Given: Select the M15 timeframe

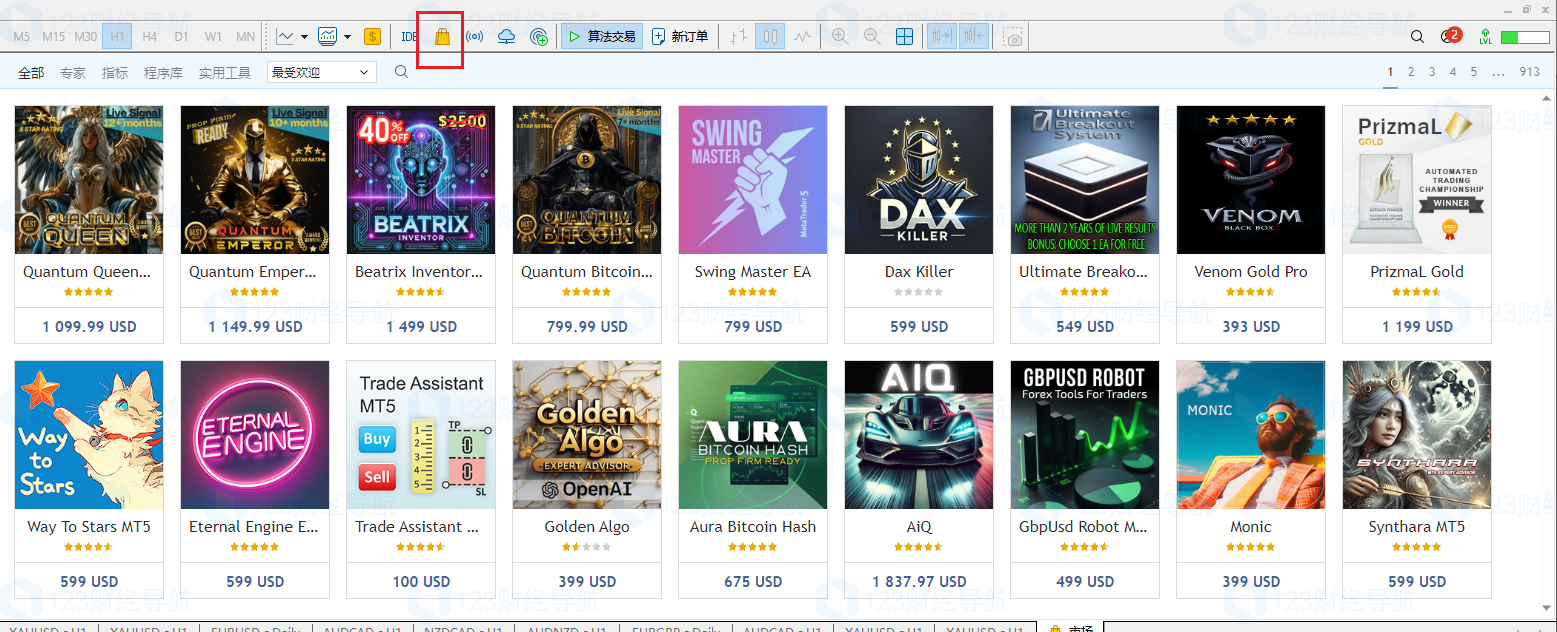Looking at the screenshot, I should tap(54, 37).
